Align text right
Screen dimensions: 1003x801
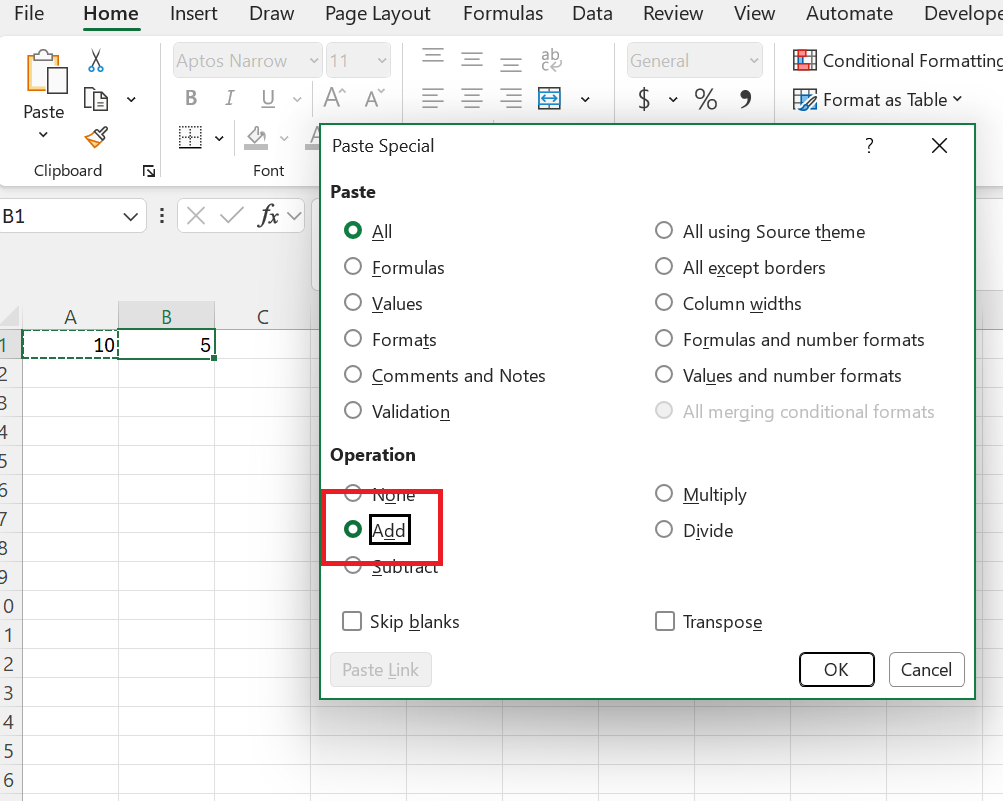[510, 99]
